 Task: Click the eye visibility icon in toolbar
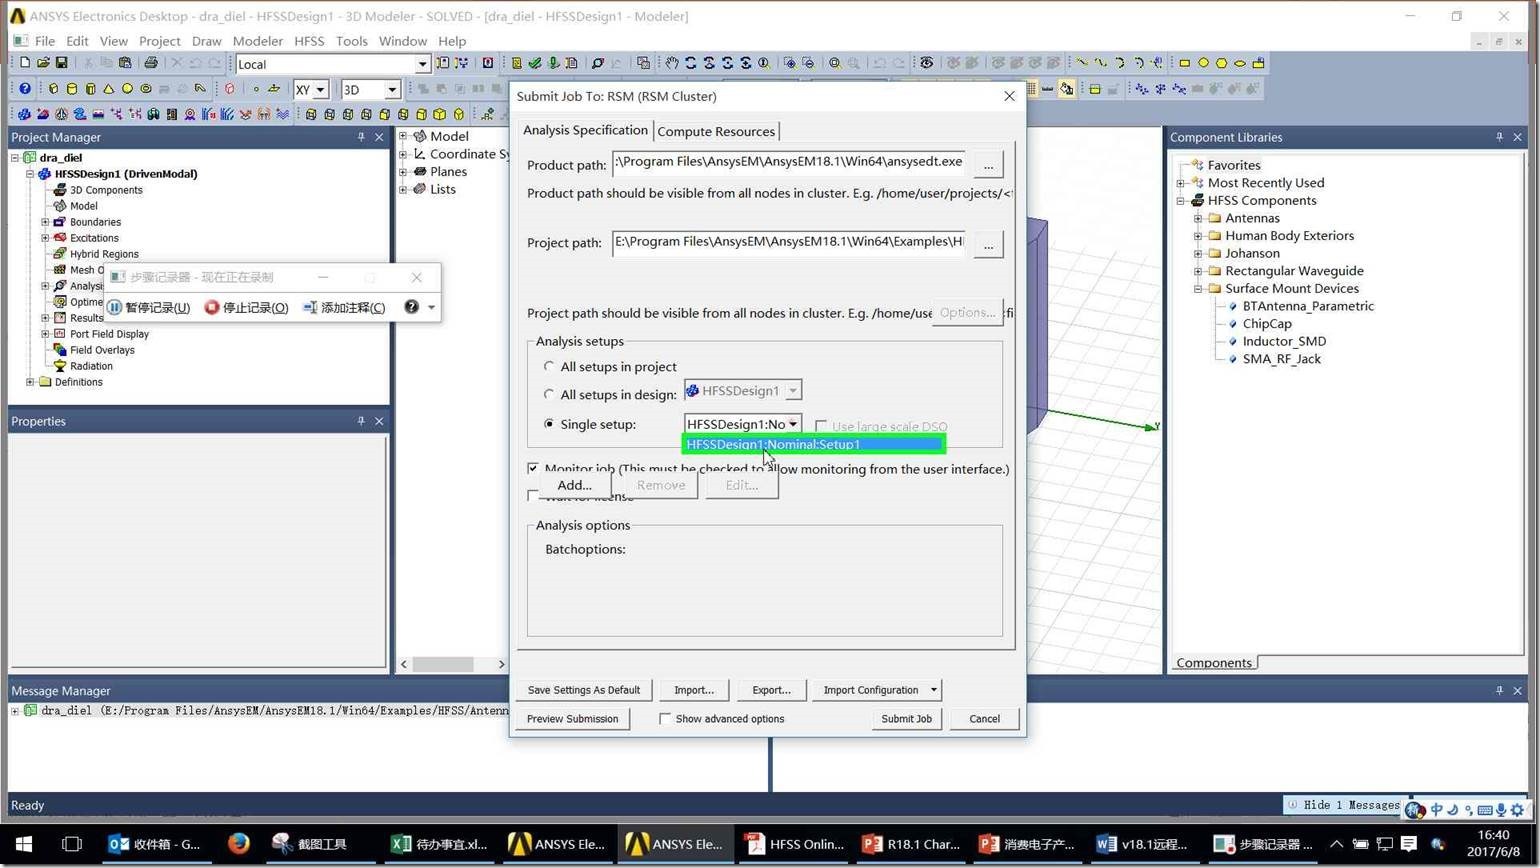click(x=927, y=63)
